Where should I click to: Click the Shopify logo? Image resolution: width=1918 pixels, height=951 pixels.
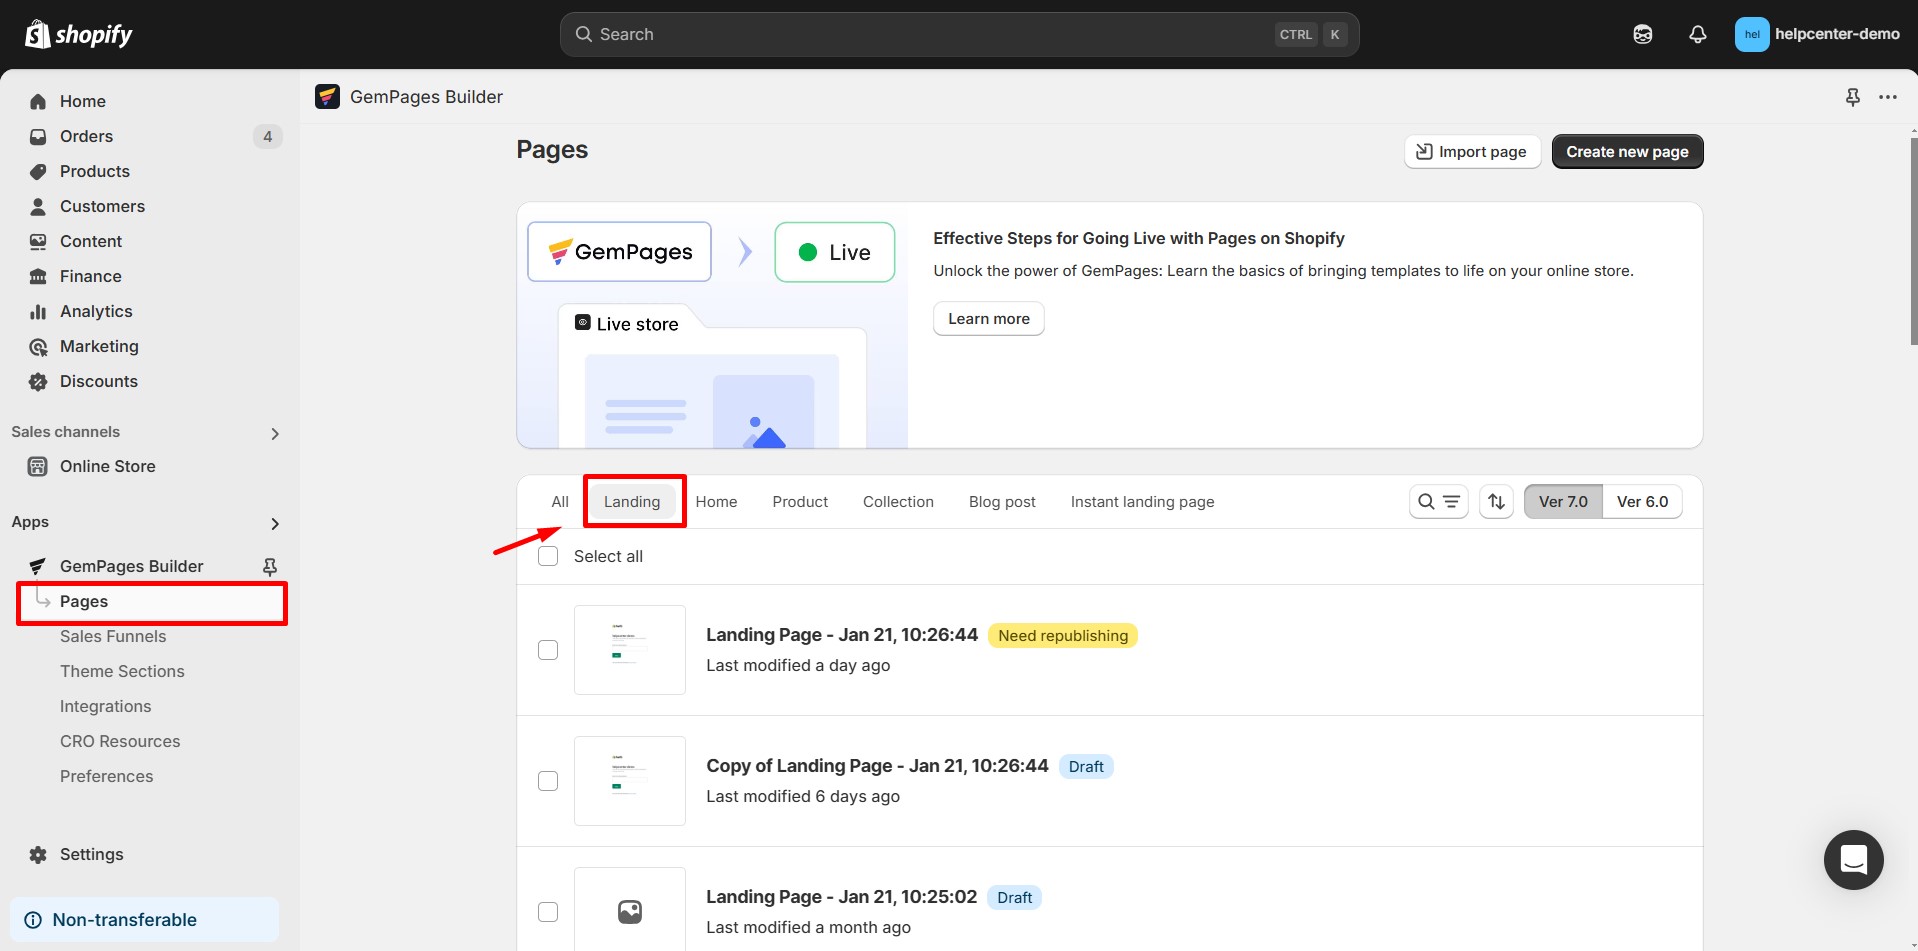[78, 33]
